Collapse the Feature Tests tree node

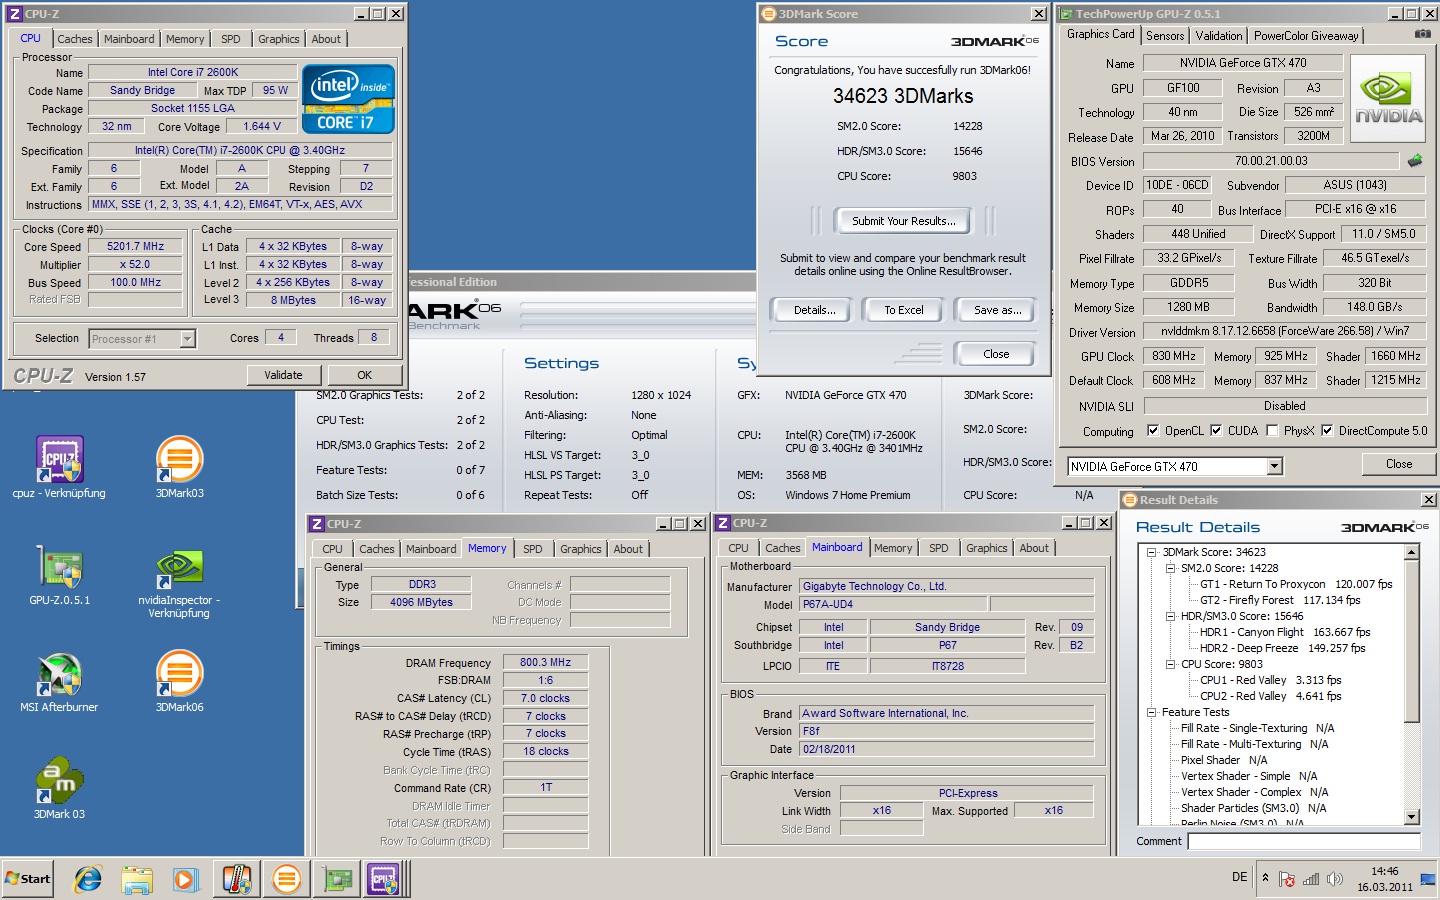1151,712
